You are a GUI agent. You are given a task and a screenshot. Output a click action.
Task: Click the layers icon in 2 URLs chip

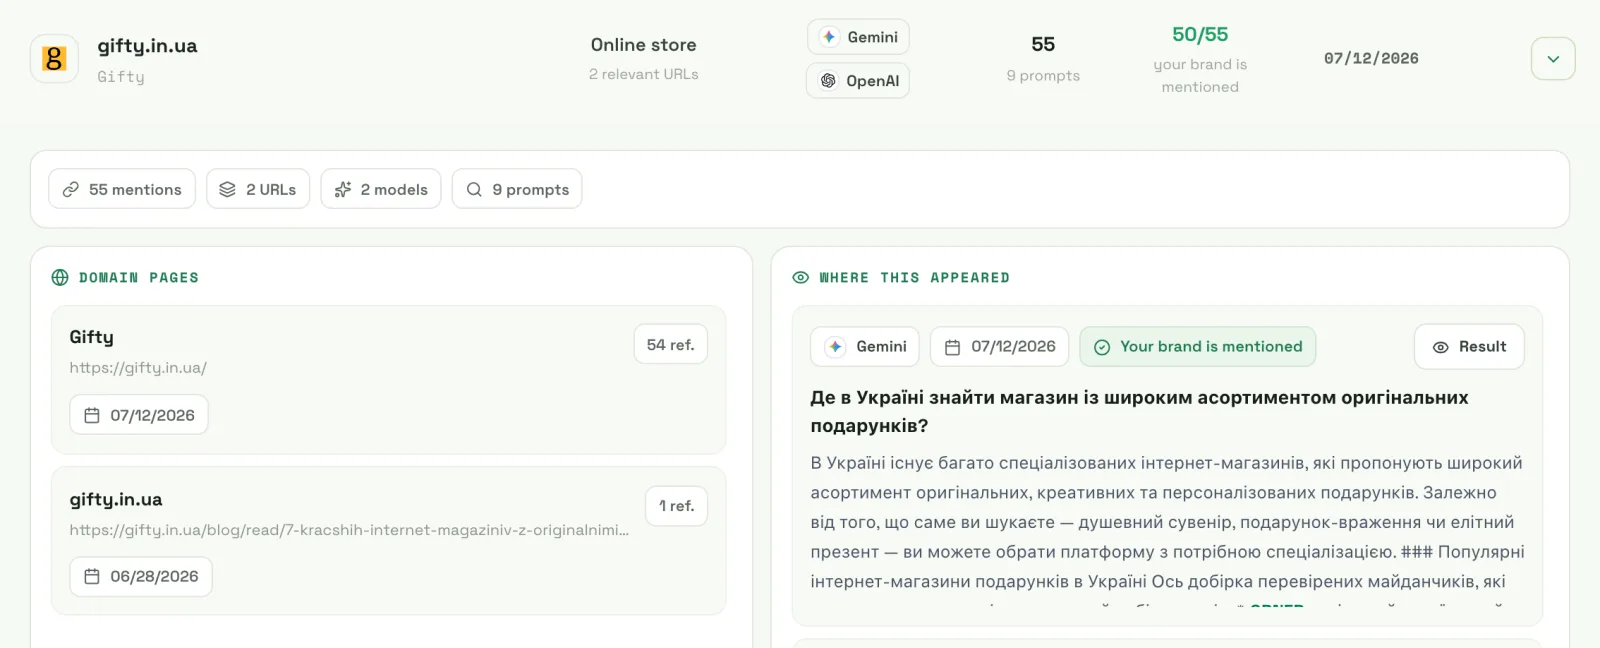tap(228, 189)
